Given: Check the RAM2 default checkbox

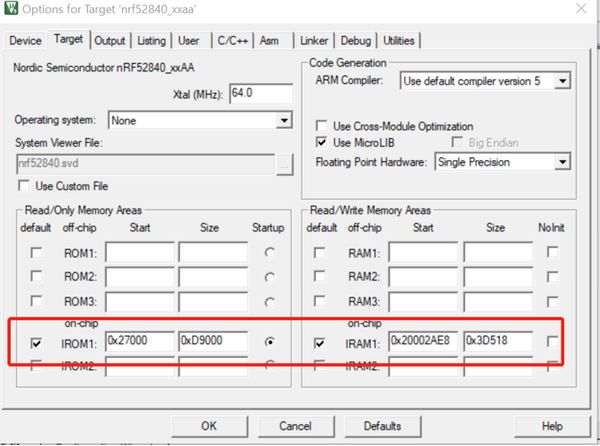Looking at the screenshot, I should (320, 276).
